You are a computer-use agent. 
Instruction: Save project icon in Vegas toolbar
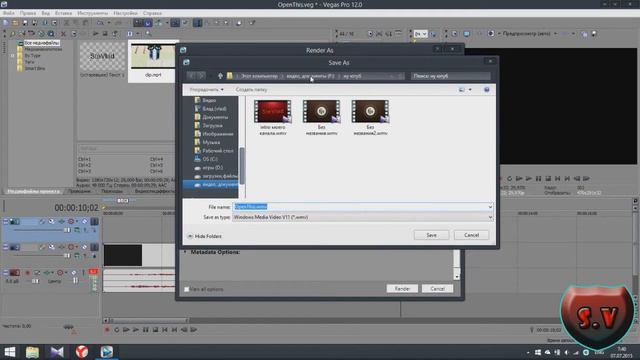(25, 23)
